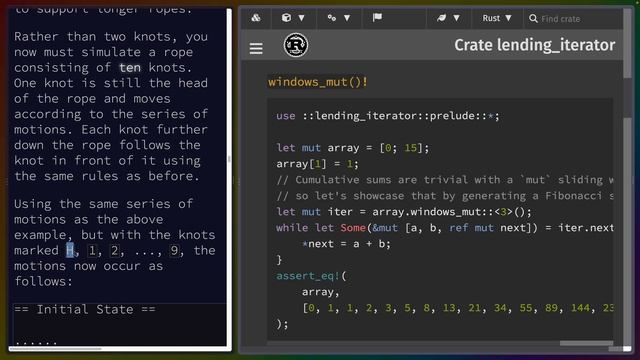The image size is (640, 360).
Task: Click the let mut iter line
Action: 404,212
